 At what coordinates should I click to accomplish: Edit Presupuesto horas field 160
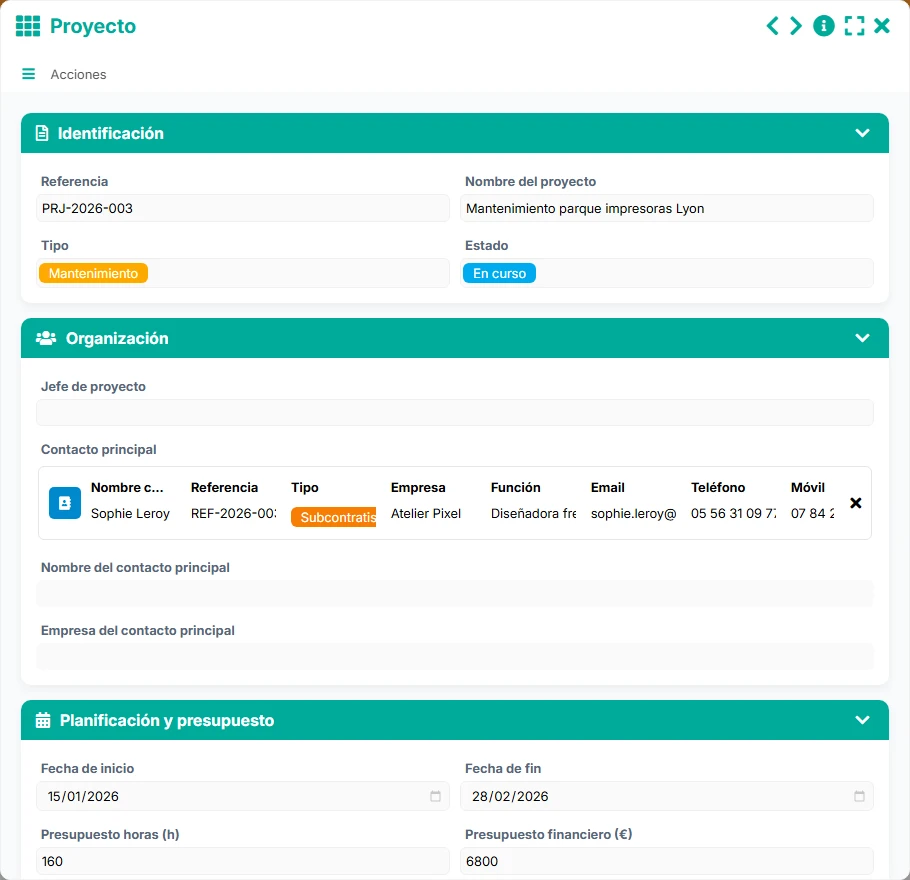coord(243,861)
